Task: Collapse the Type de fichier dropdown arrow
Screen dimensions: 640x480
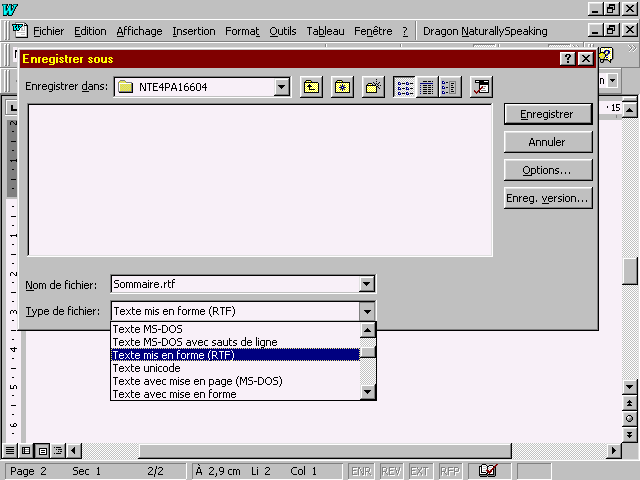Action: [367, 311]
